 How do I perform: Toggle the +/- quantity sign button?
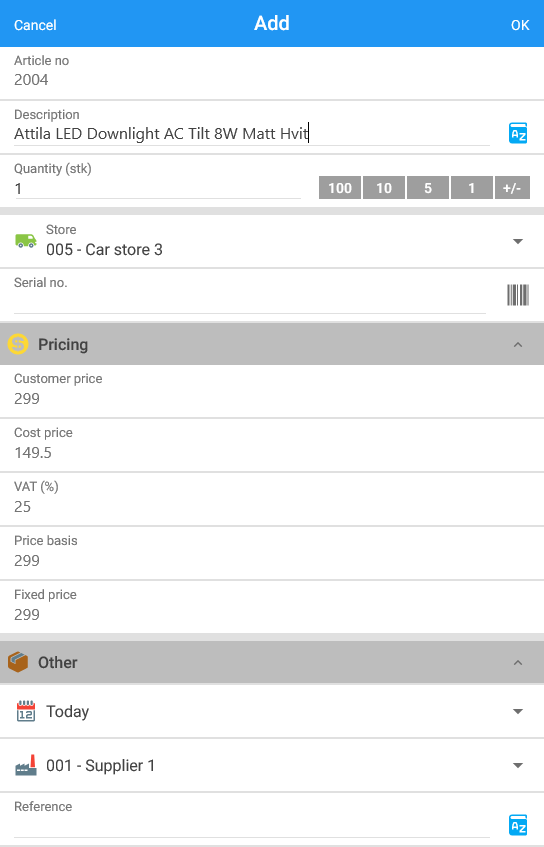pyautogui.click(x=512, y=188)
